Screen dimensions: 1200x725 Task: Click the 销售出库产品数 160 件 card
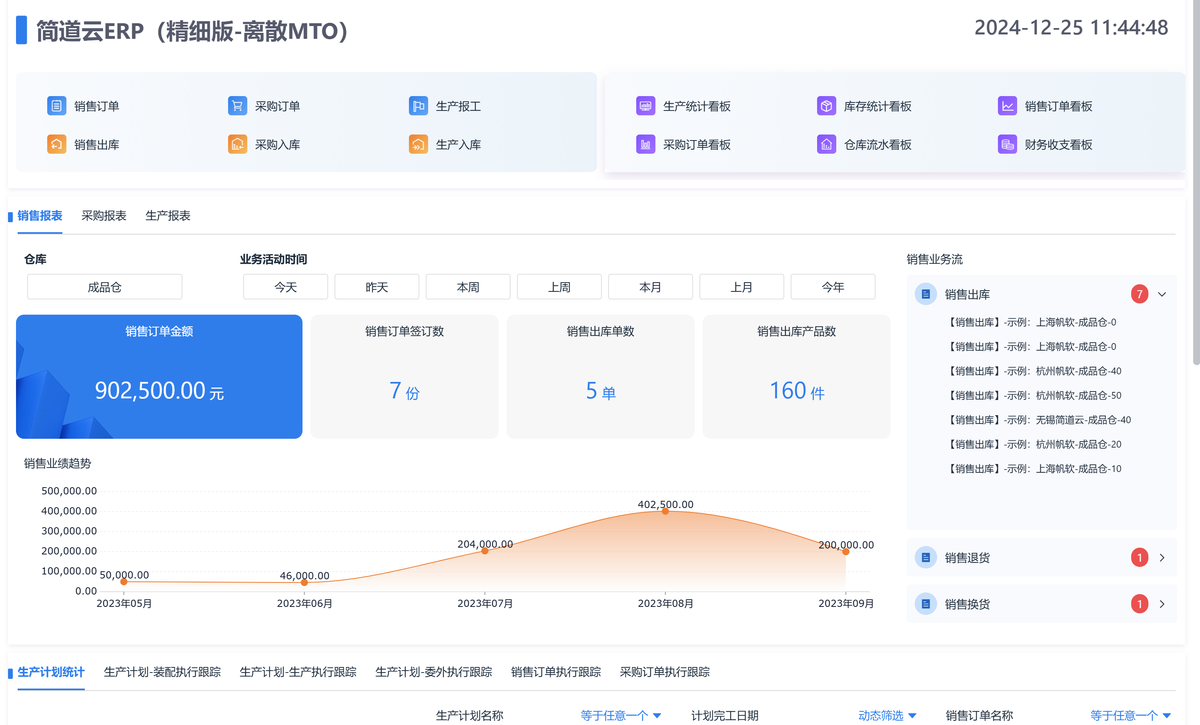pyautogui.click(x=797, y=377)
